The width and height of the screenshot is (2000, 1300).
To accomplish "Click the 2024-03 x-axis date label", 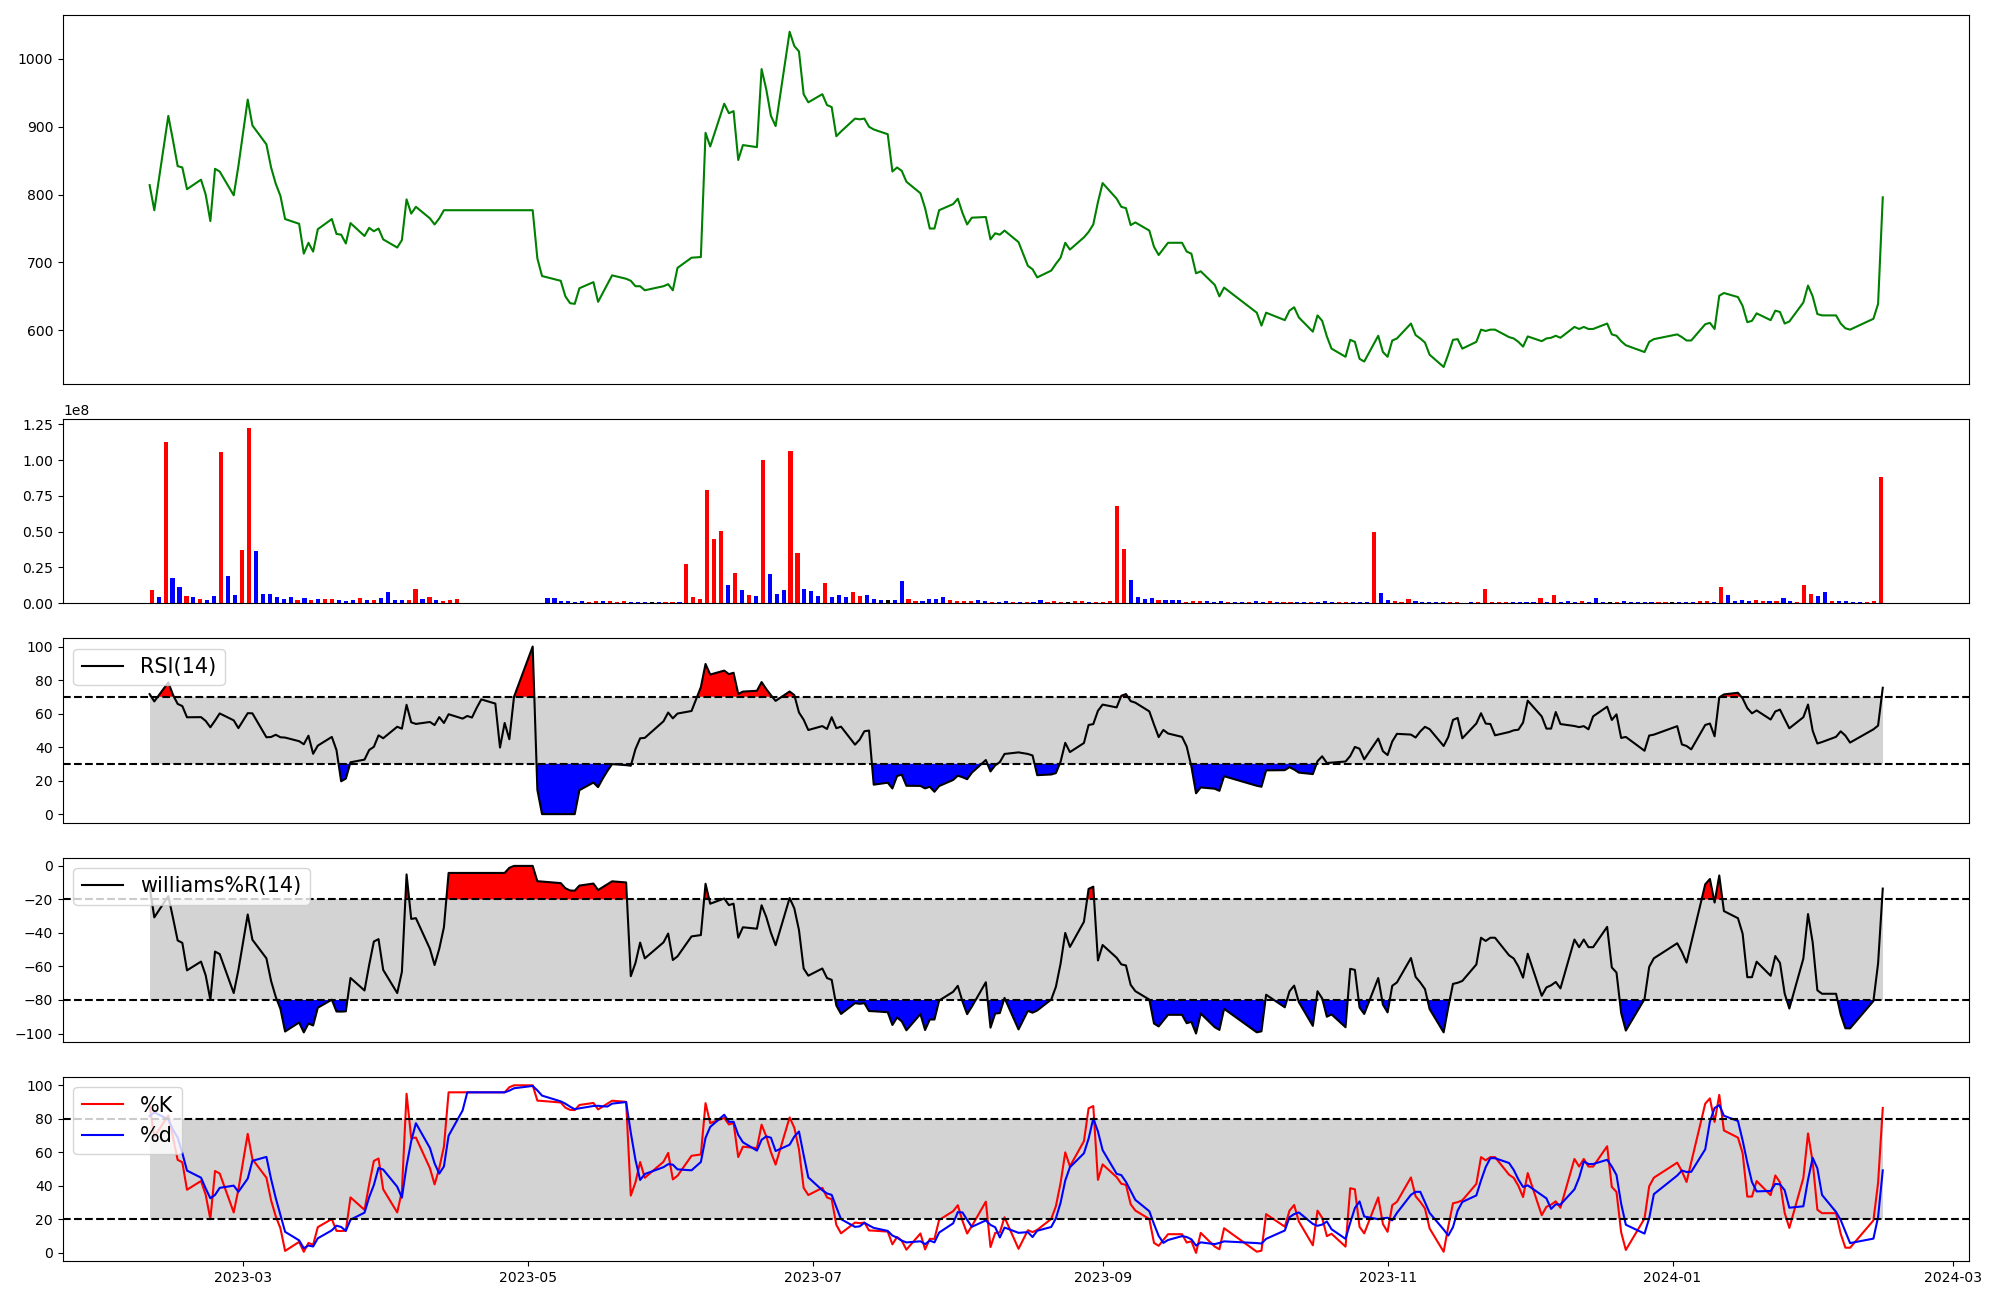I will coord(1953,1276).
